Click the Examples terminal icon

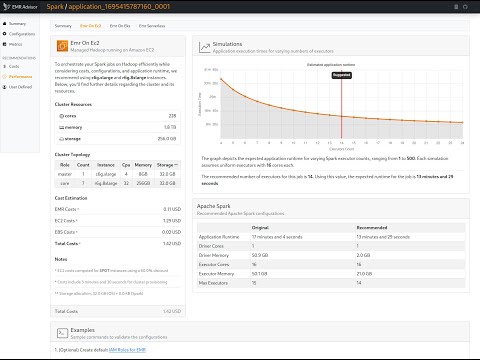click(x=62, y=333)
